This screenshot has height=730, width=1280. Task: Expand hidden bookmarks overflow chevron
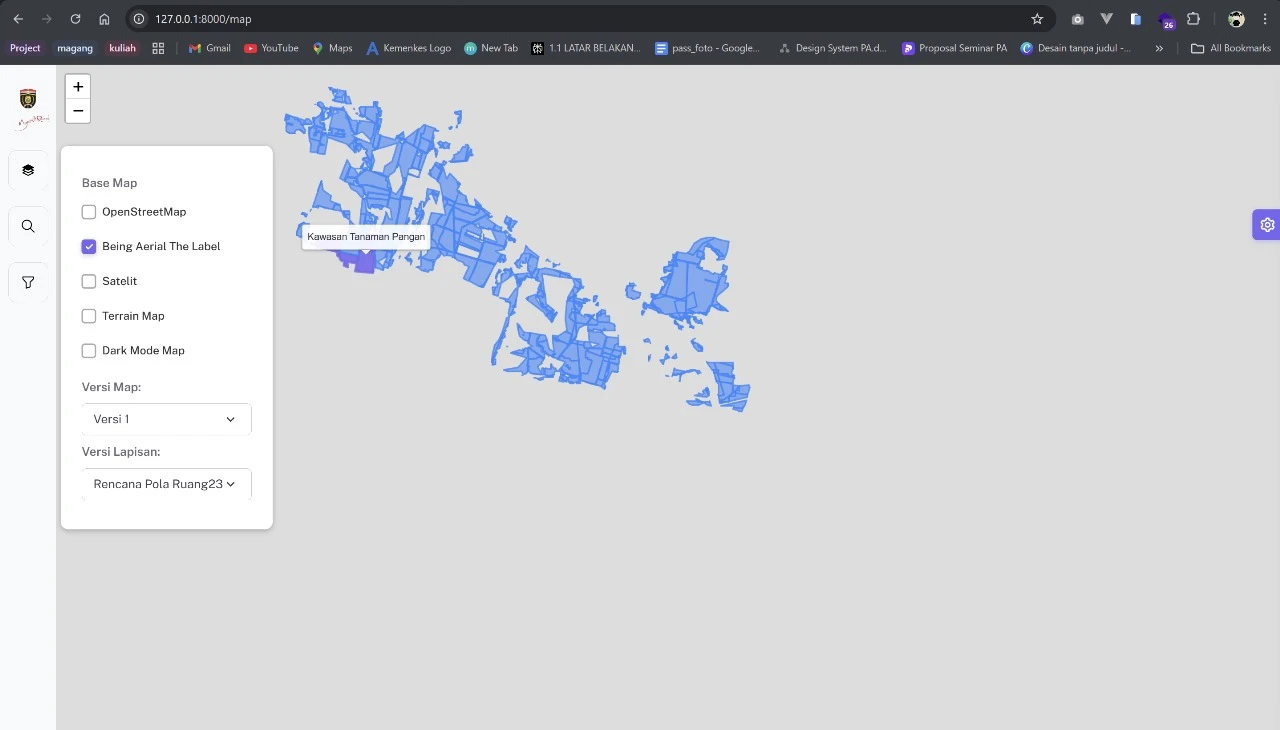coord(1159,48)
